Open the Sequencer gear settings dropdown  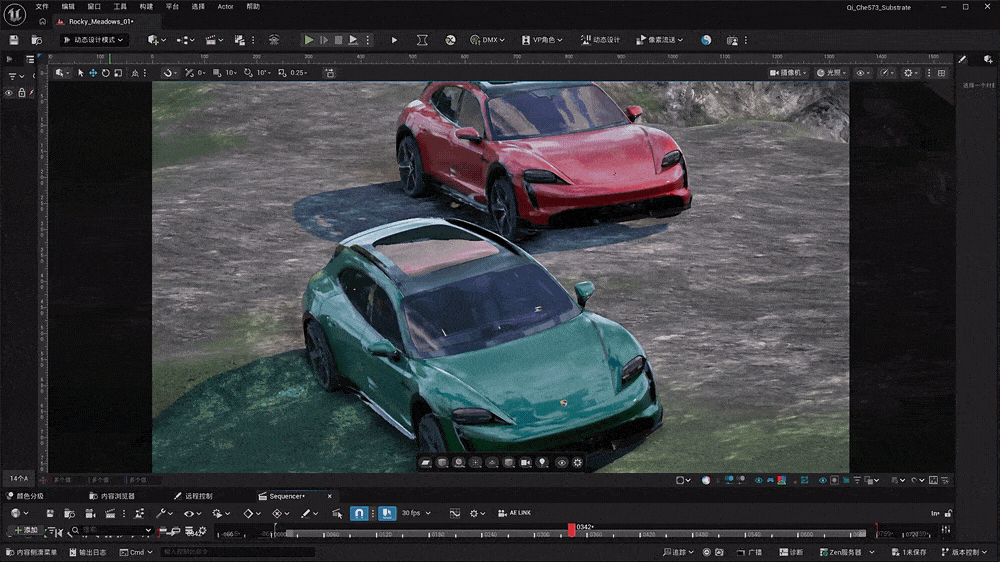click(x=477, y=513)
